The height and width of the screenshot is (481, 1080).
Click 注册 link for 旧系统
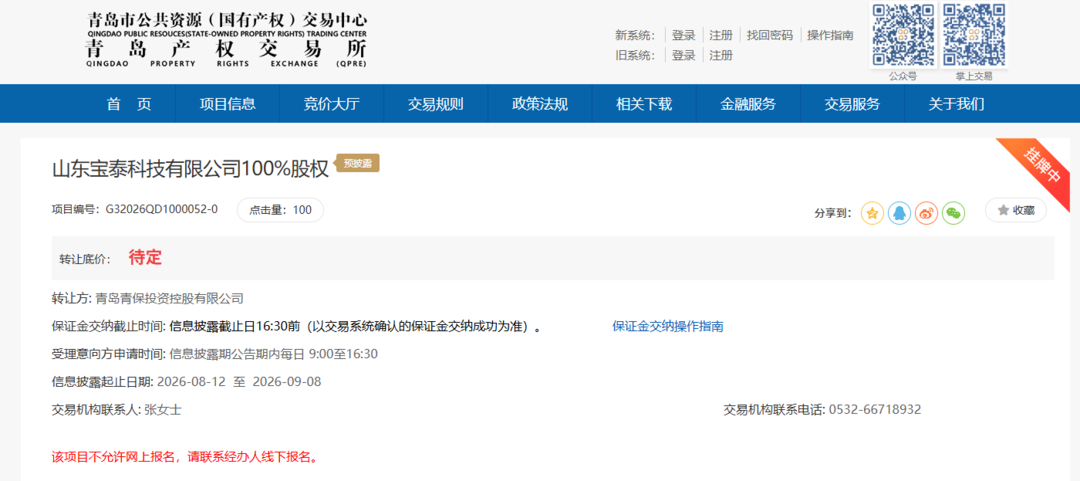(x=720, y=56)
